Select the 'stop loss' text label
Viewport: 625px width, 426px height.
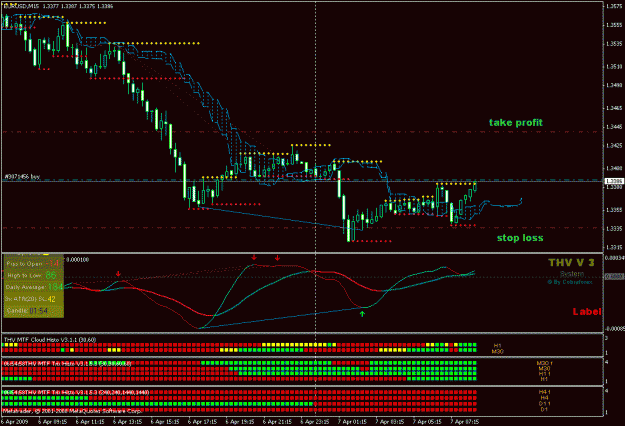(520, 238)
